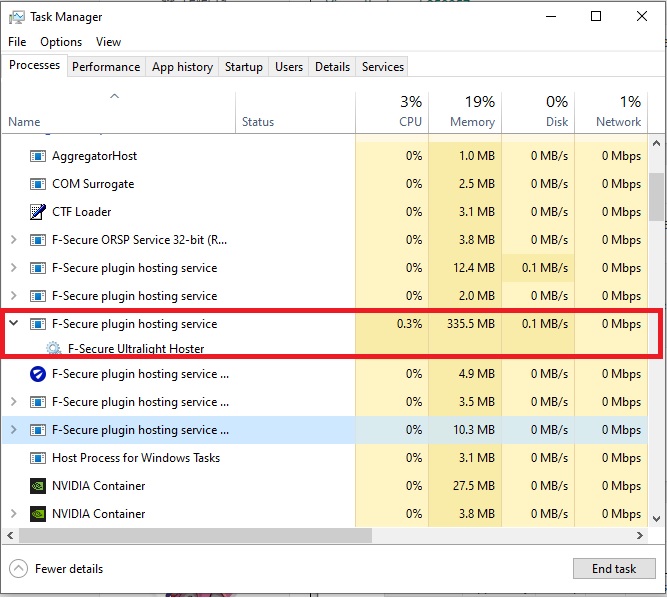The height and width of the screenshot is (598, 667).
Task: Click the NVIDIA icon of the 3.8 MB container
Action: (x=38, y=514)
